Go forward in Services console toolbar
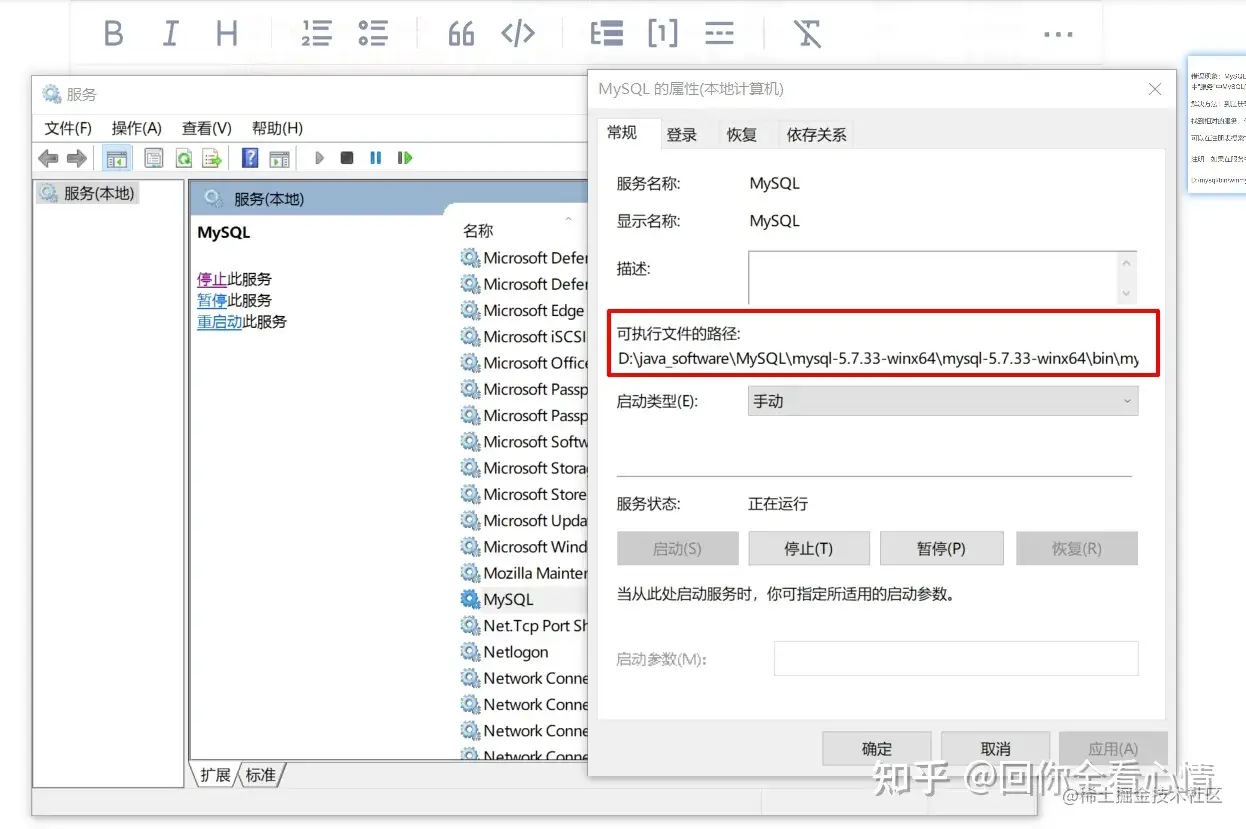 coord(76,158)
